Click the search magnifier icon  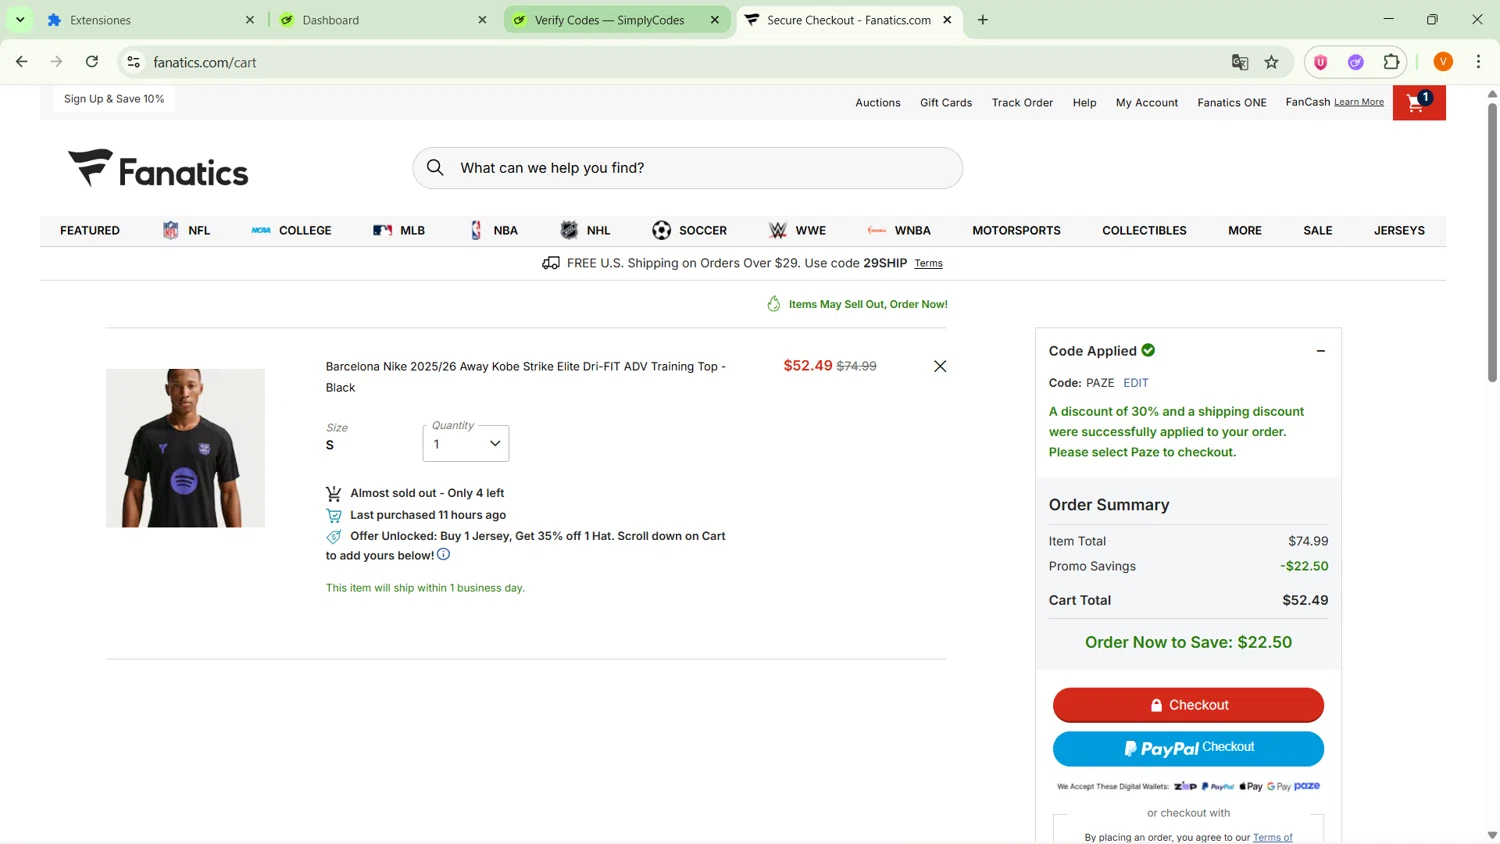435,168
